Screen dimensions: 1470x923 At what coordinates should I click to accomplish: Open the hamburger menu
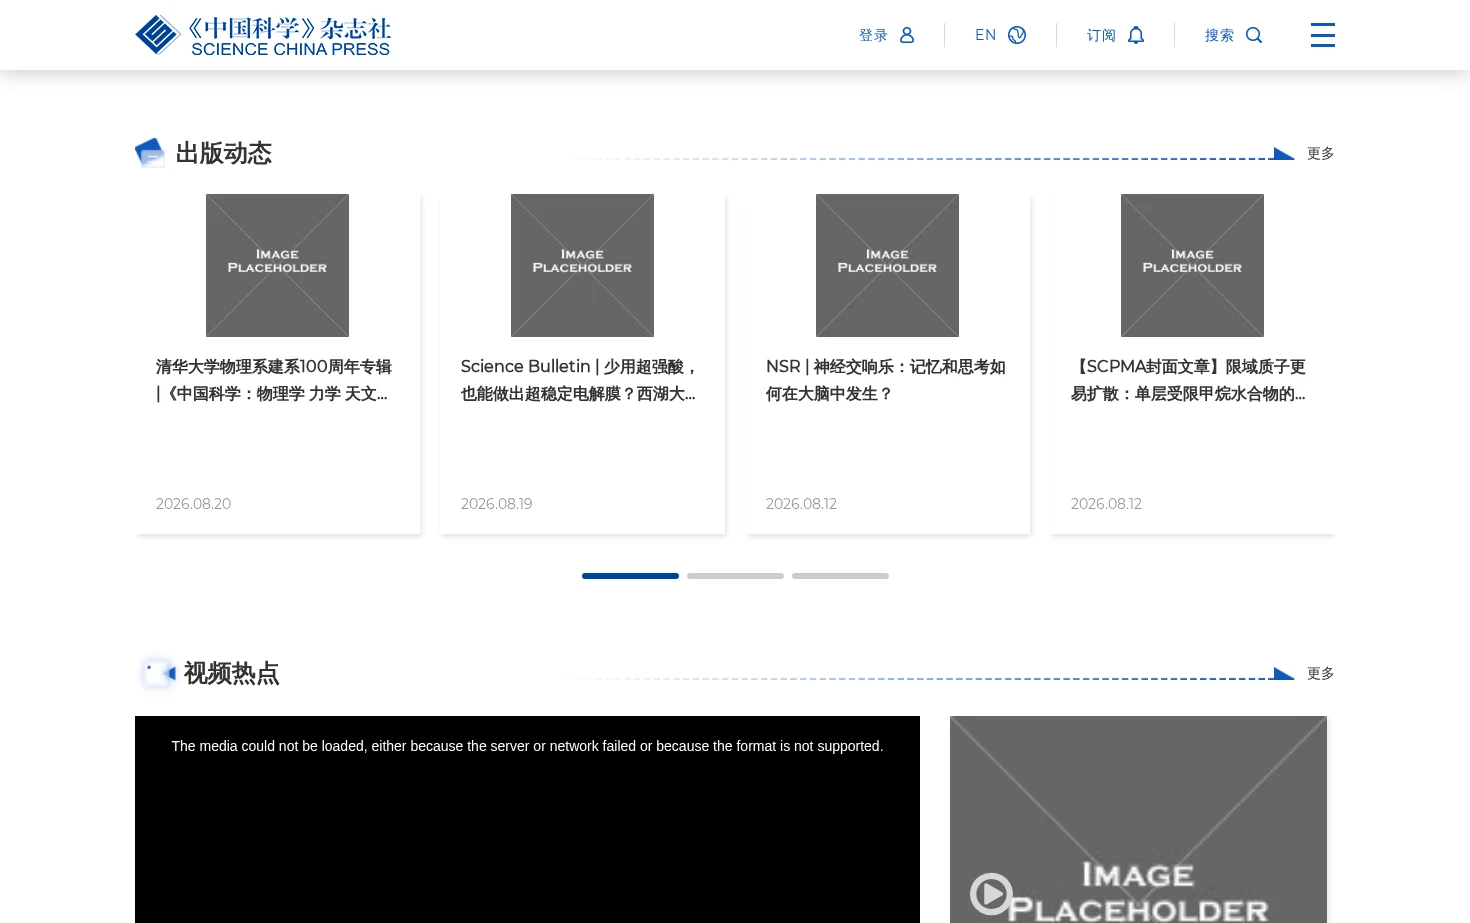point(1323,35)
